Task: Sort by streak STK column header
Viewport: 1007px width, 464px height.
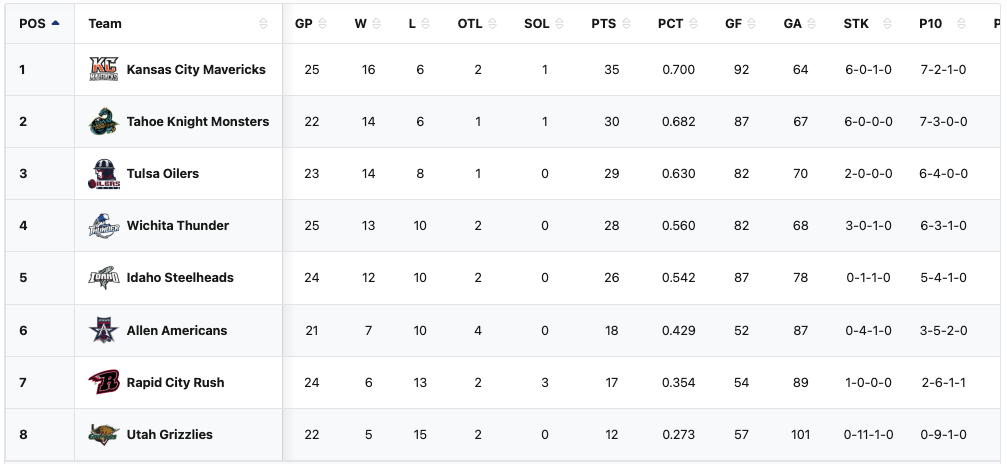Action: point(856,24)
